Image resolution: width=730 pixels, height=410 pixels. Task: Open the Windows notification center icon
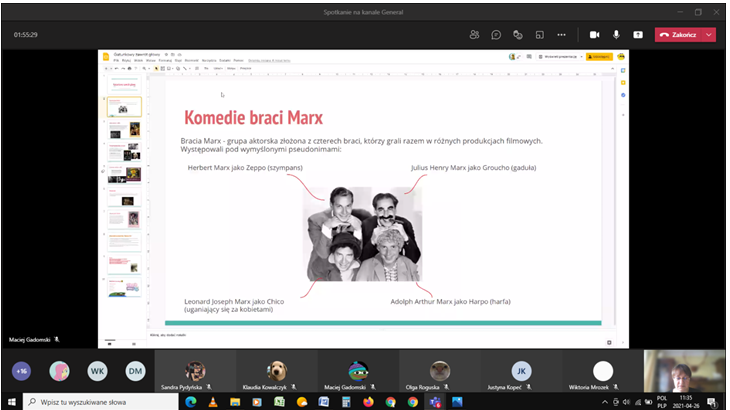tap(712, 402)
